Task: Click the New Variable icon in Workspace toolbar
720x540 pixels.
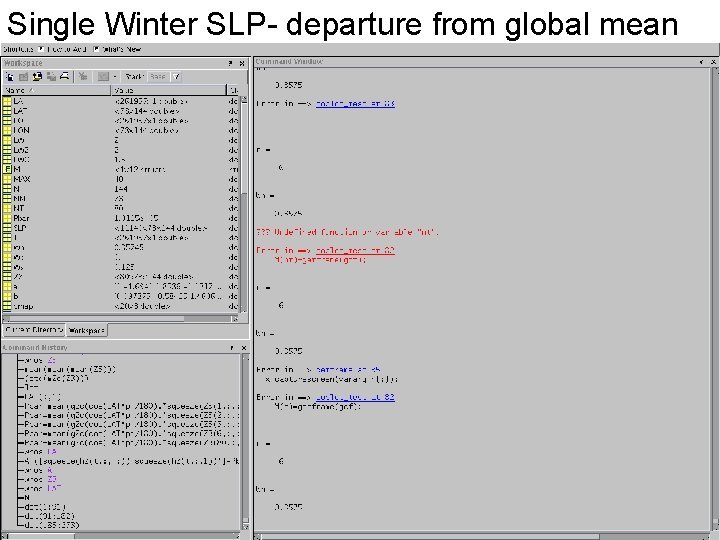Action: click(9, 77)
